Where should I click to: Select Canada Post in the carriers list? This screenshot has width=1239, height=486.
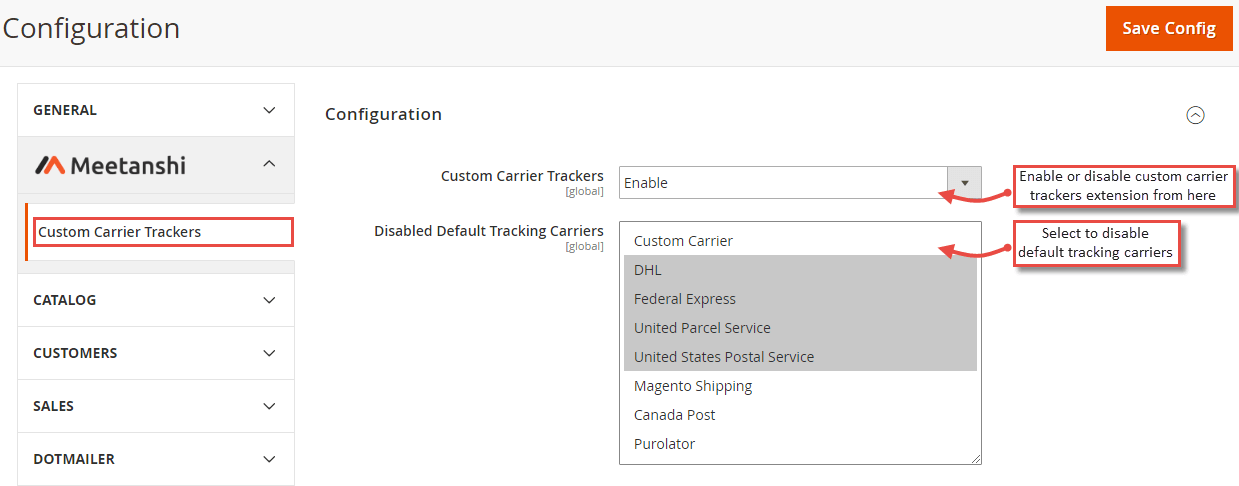tap(800, 415)
